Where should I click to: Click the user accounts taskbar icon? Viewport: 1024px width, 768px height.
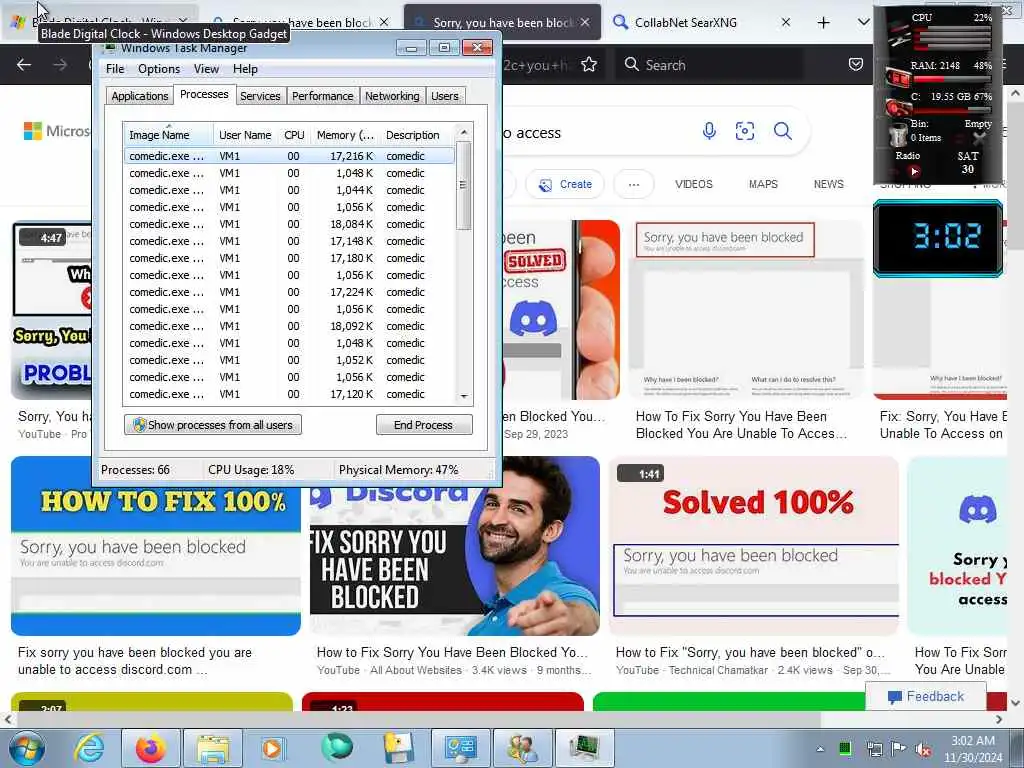click(522, 748)
